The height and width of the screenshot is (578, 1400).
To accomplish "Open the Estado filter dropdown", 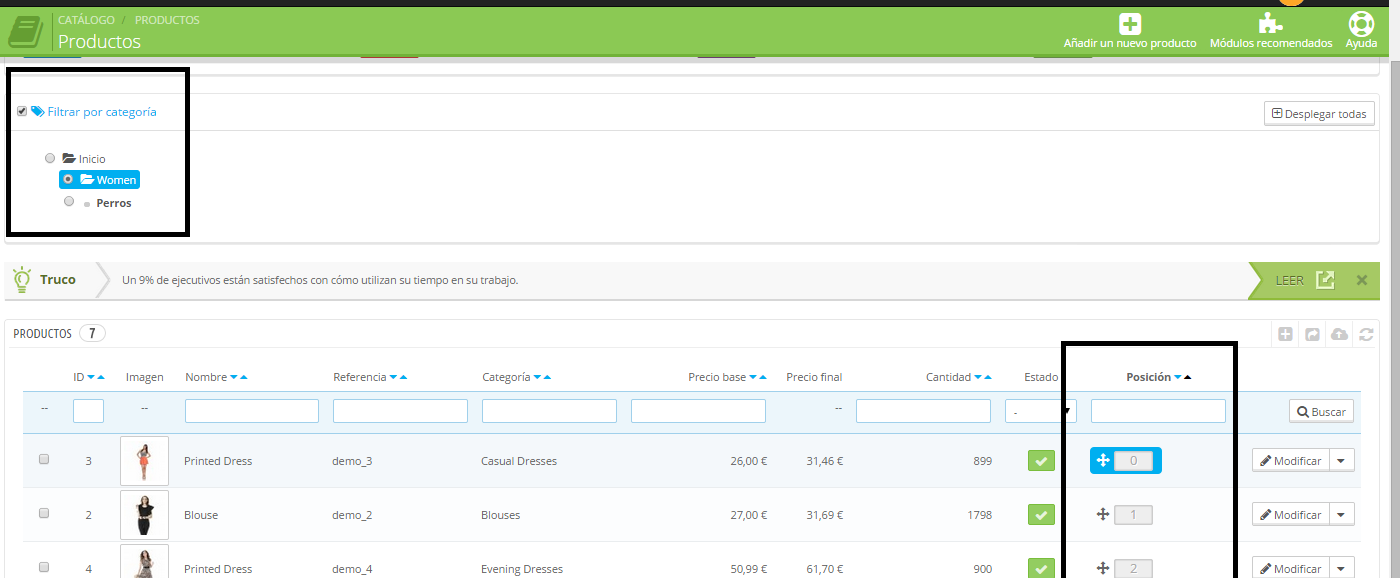I will click(1040, 411).
